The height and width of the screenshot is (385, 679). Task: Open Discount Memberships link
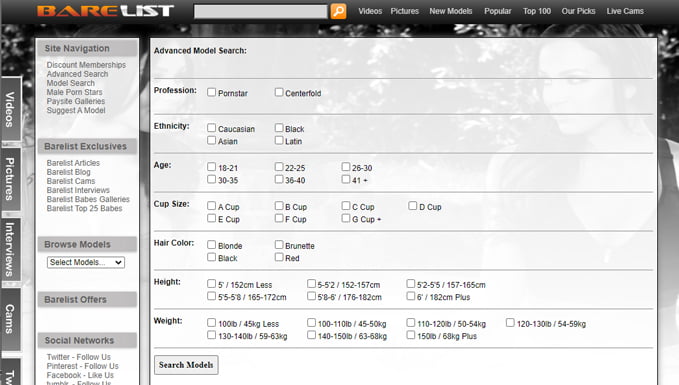[86, 65]
